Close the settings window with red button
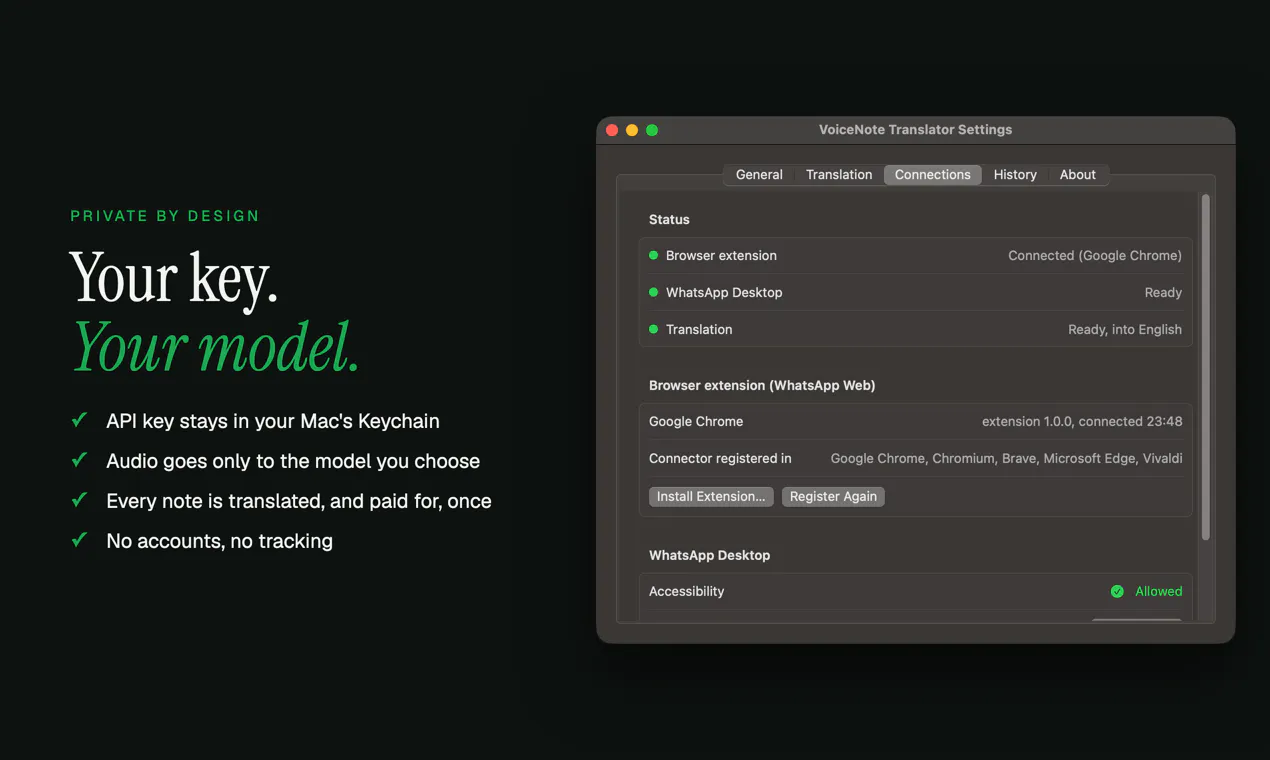The width and height of the screenshot is (1270, 760). [x=612, y=130]
